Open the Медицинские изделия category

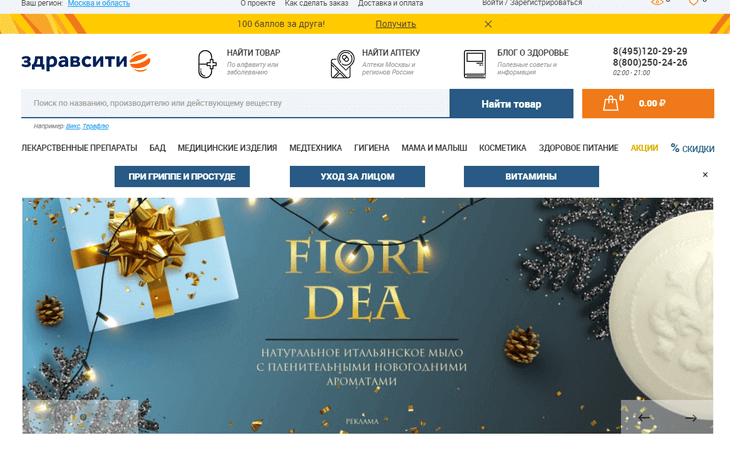[x=227, y=148]
